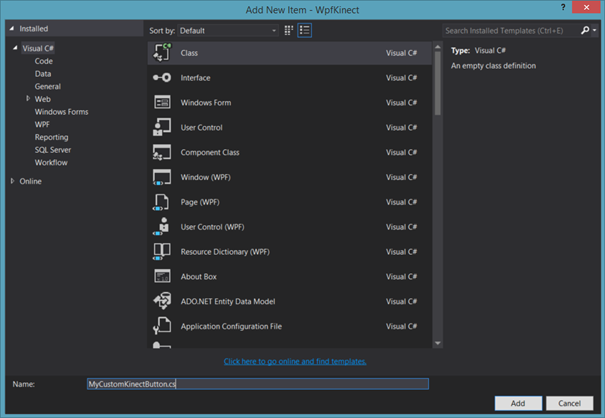Choose the Windows Form template icon
Screen dimensions: 605x418
[162, 103]
